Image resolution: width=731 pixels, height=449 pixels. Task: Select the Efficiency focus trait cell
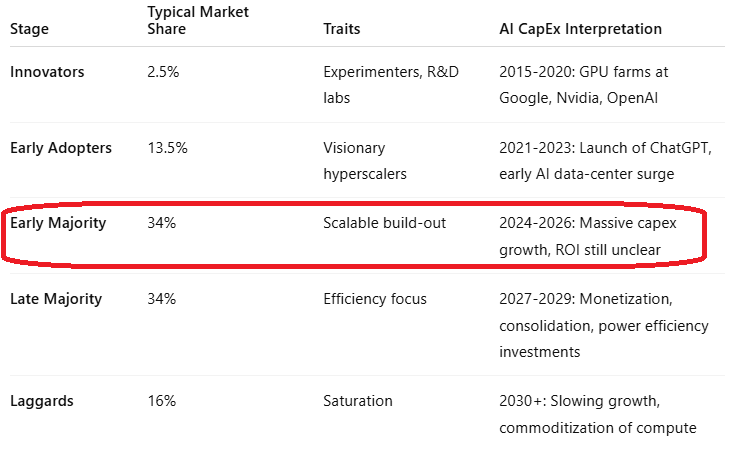tap(375, 299)
